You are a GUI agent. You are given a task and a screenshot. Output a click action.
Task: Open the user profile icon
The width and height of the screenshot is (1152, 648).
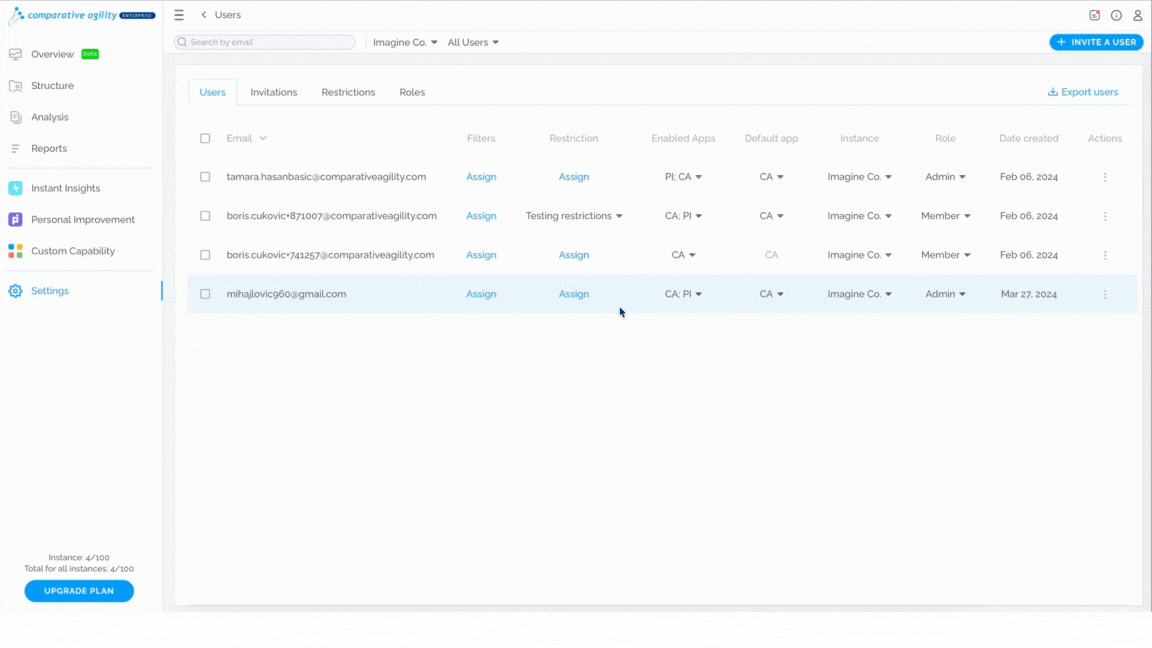tap(1137, 15)
